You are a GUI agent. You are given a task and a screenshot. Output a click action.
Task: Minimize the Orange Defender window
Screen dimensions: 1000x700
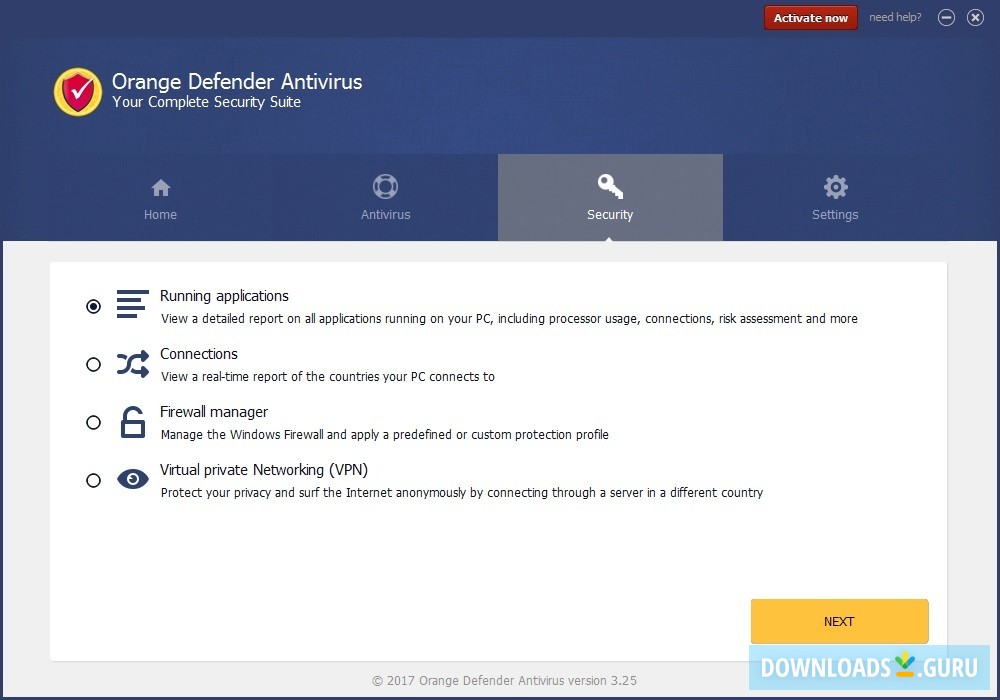pos(946,18)
